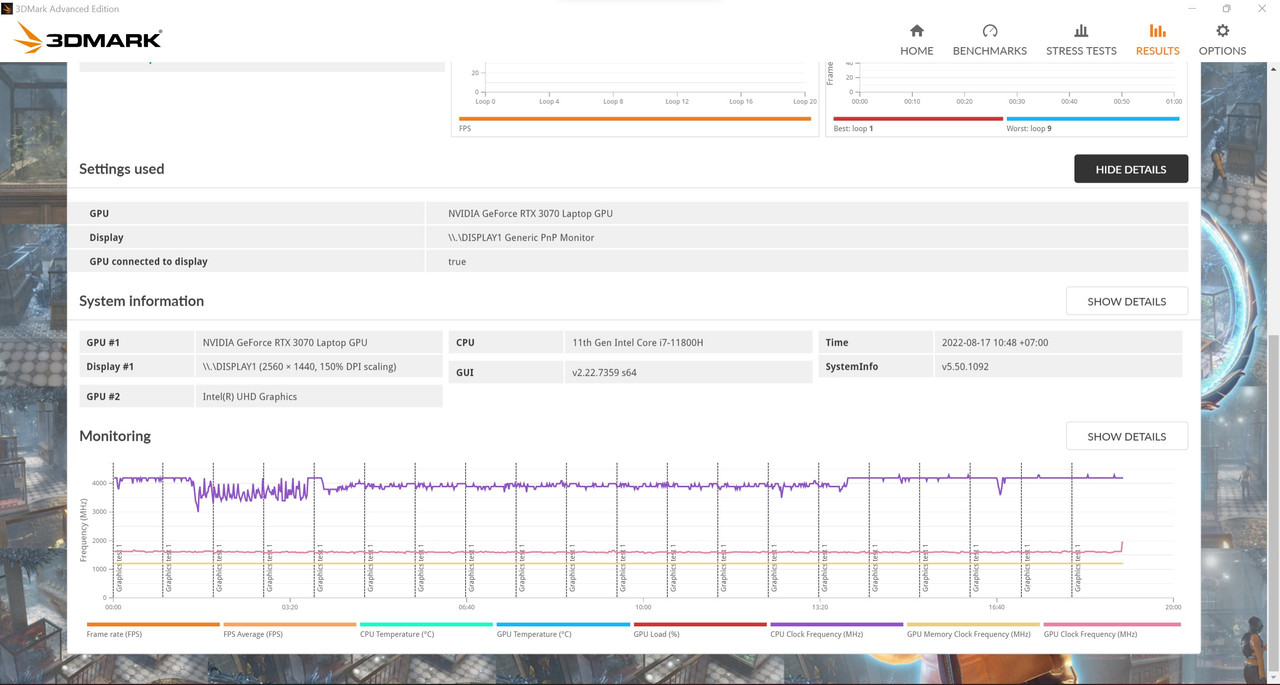
Task: Click the CPU label cell
Action: click(506, 342)
